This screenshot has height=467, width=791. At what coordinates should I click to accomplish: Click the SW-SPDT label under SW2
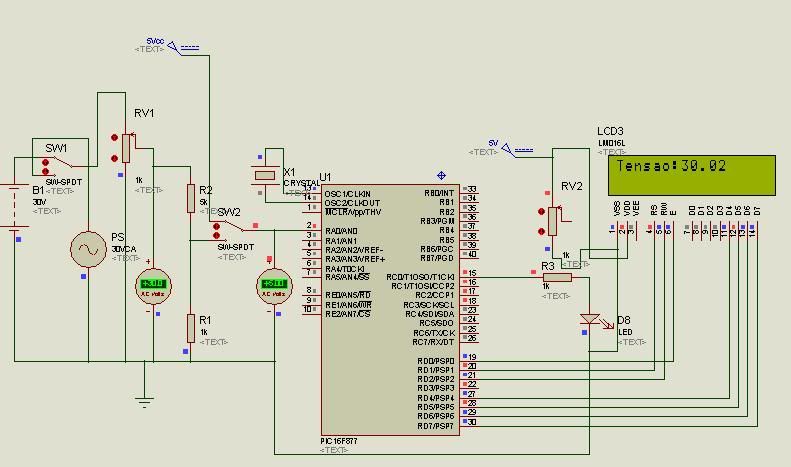[x=236, y=247]
